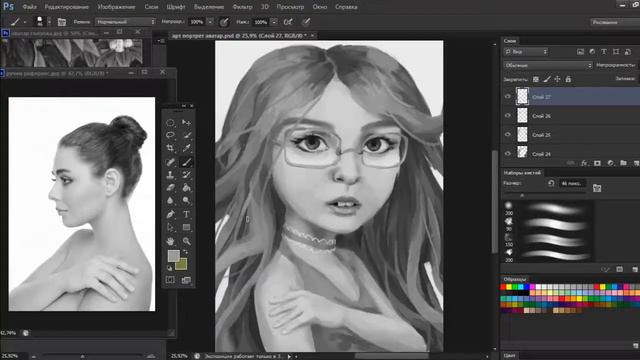Open the Справка menu

click(x=346, y=7)
